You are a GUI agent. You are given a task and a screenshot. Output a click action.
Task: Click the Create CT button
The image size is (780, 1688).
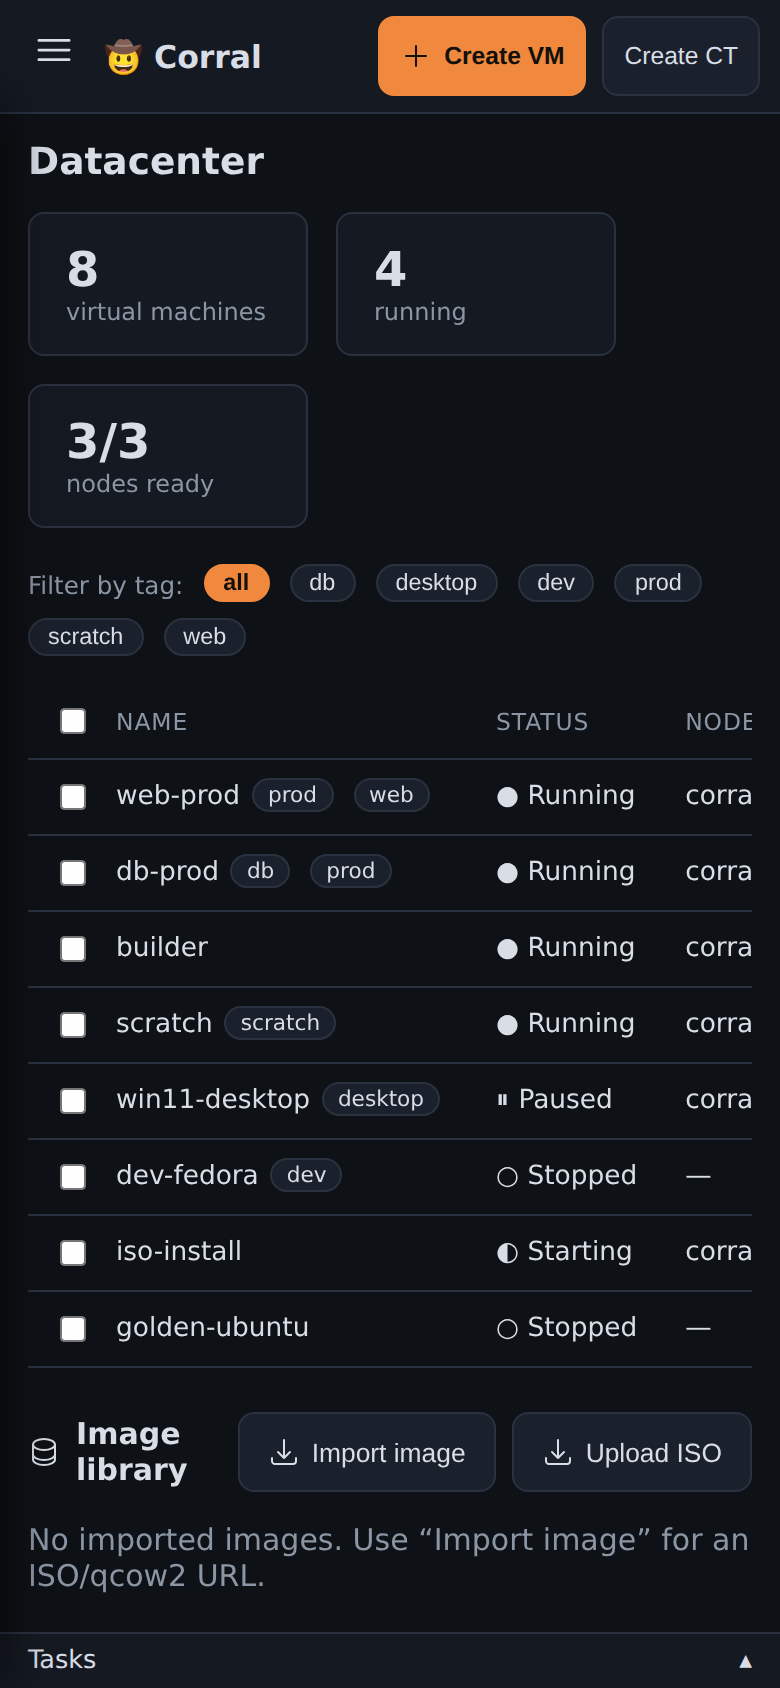coord(681,56)
